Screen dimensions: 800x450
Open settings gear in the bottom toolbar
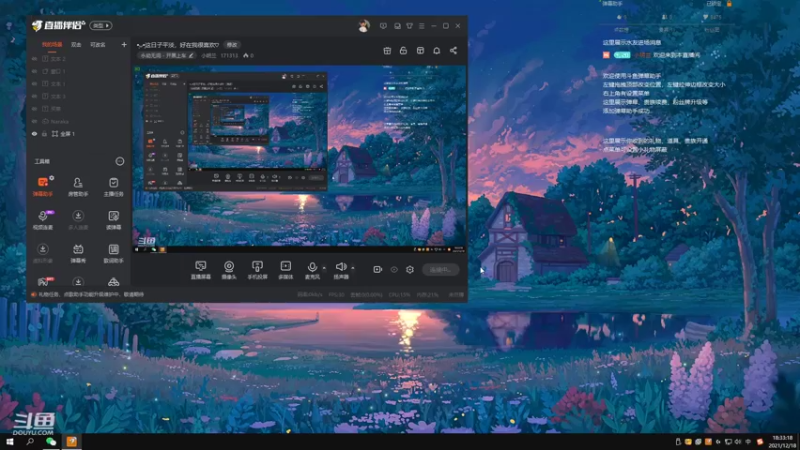click(410, 269)
